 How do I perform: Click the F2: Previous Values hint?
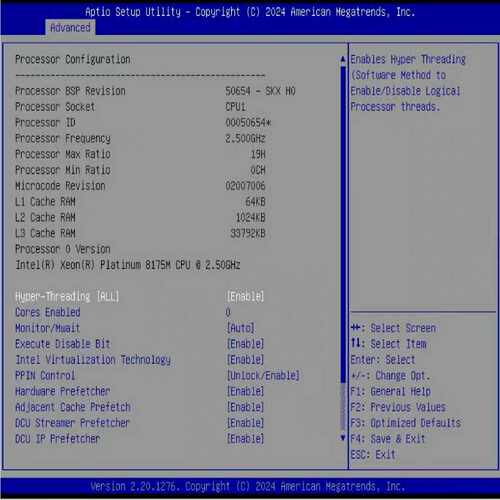pos(398,407)
